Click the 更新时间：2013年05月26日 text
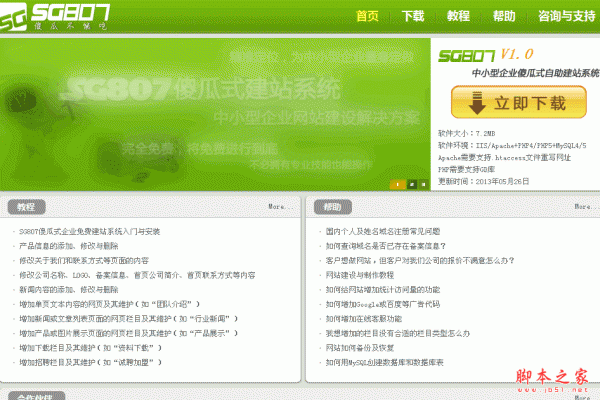 pos(483,181)
